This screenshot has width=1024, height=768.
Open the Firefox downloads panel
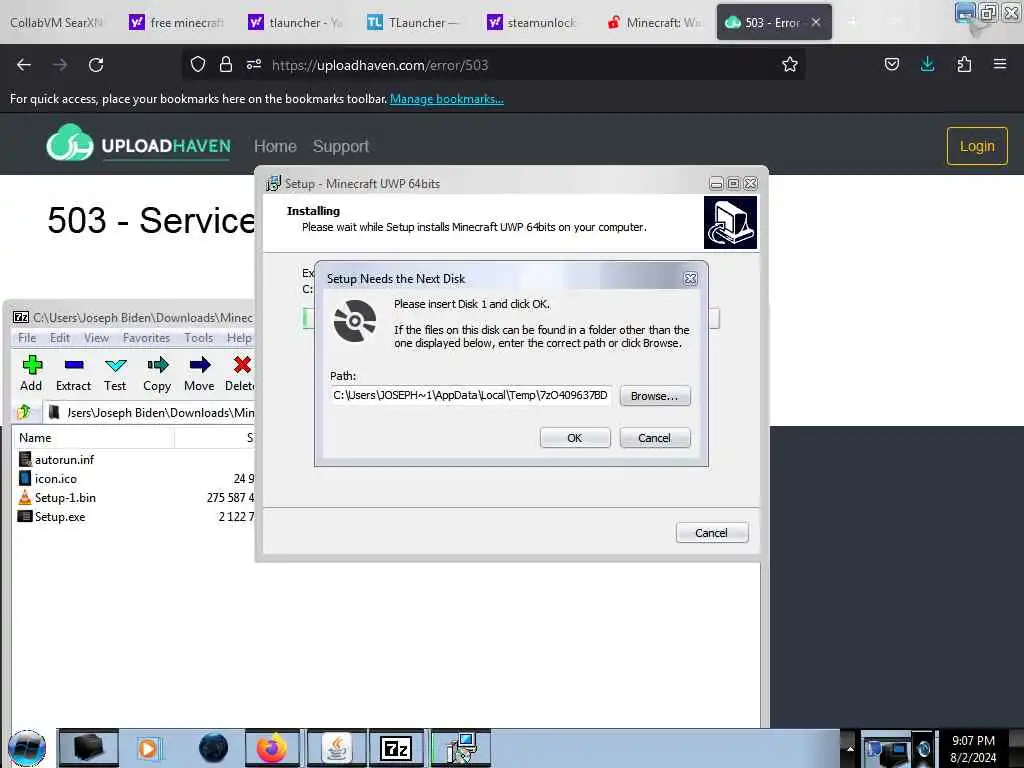click(x=927, y=64)
